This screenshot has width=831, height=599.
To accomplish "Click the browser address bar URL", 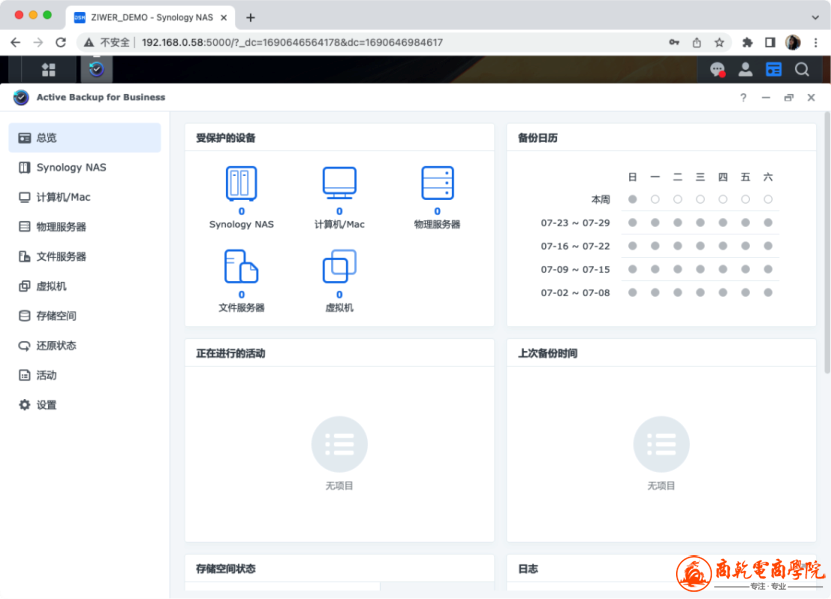I will (x=292, y=42).
